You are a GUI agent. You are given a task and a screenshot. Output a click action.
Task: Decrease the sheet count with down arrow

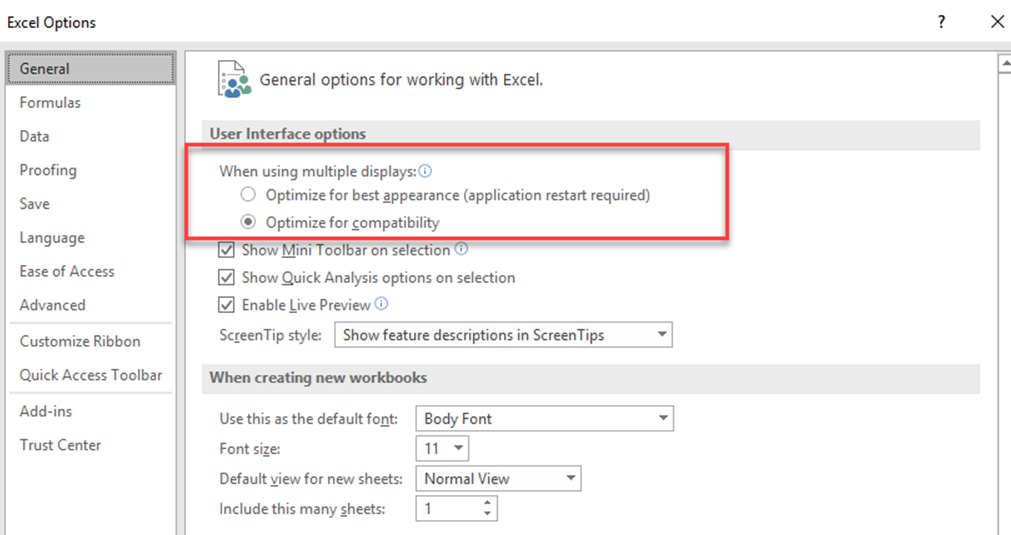pyautogui.click(x=487, y=514)
